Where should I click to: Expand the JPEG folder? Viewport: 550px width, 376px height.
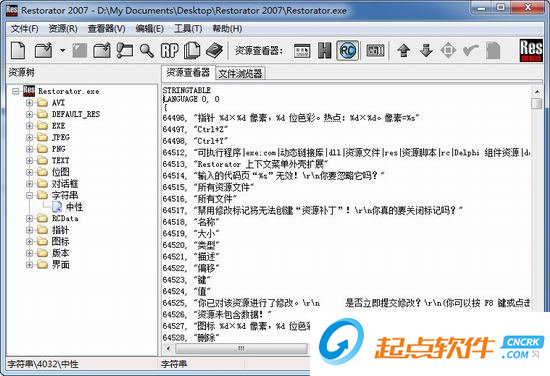(x=29, y=137)
